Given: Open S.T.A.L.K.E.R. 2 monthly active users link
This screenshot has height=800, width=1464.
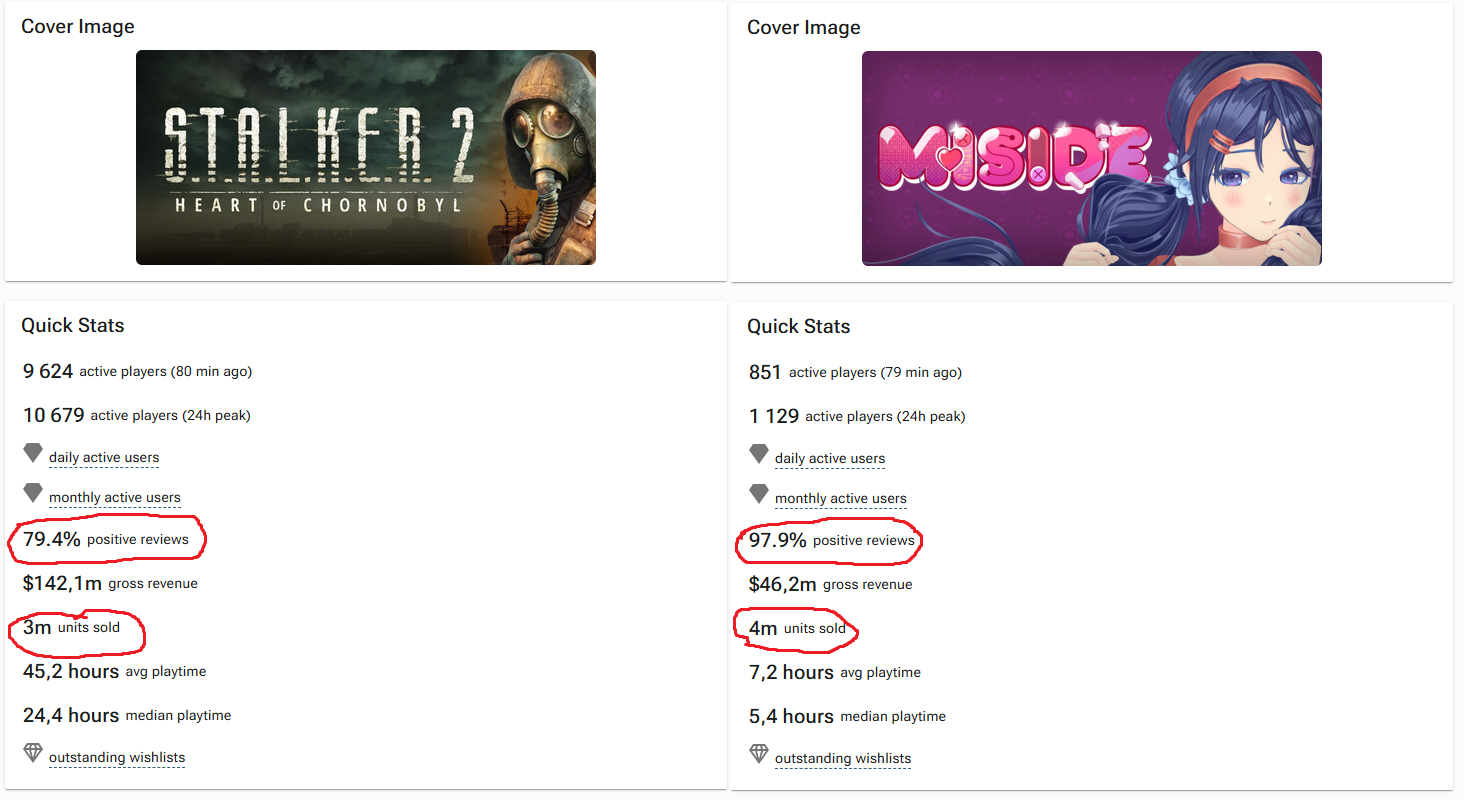Looking at the screenshot, I should 115,497.
